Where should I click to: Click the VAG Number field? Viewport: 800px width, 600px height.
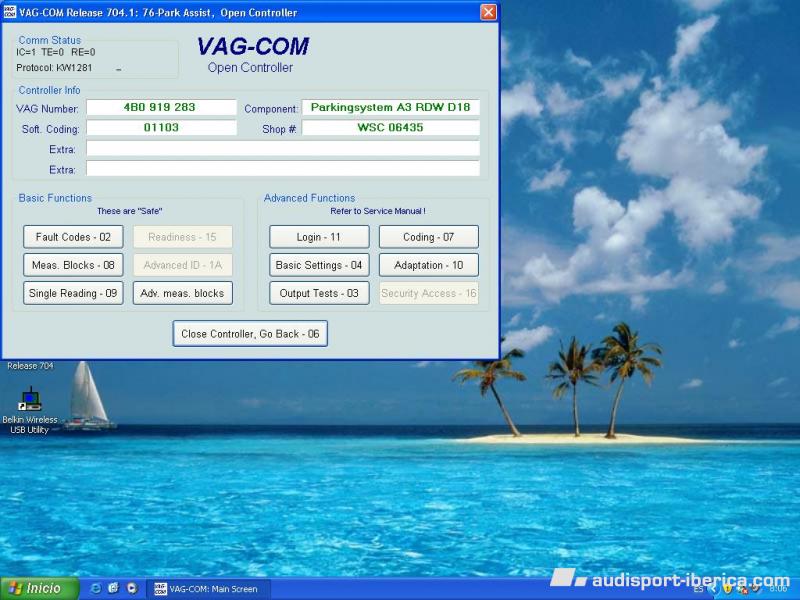pyautogui.click(x=161, y=108)
